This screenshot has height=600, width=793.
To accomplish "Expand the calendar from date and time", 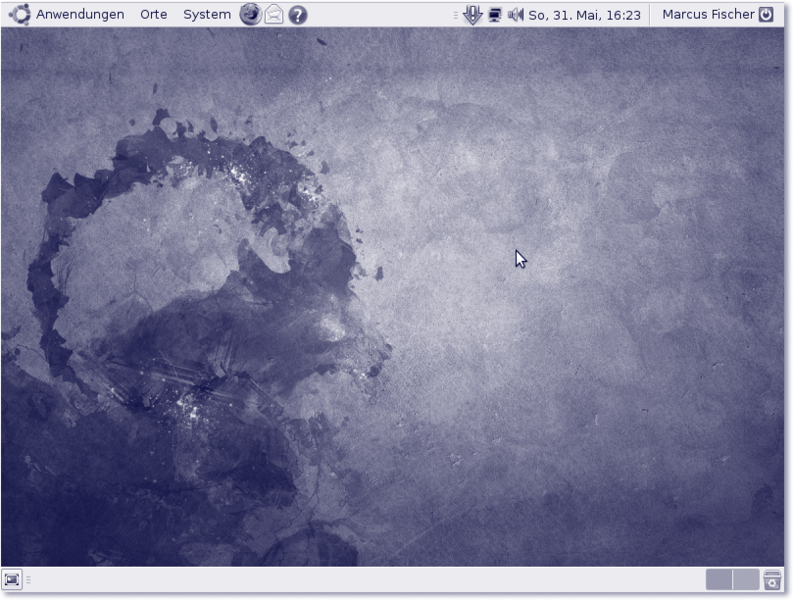I will coord(584,15).
